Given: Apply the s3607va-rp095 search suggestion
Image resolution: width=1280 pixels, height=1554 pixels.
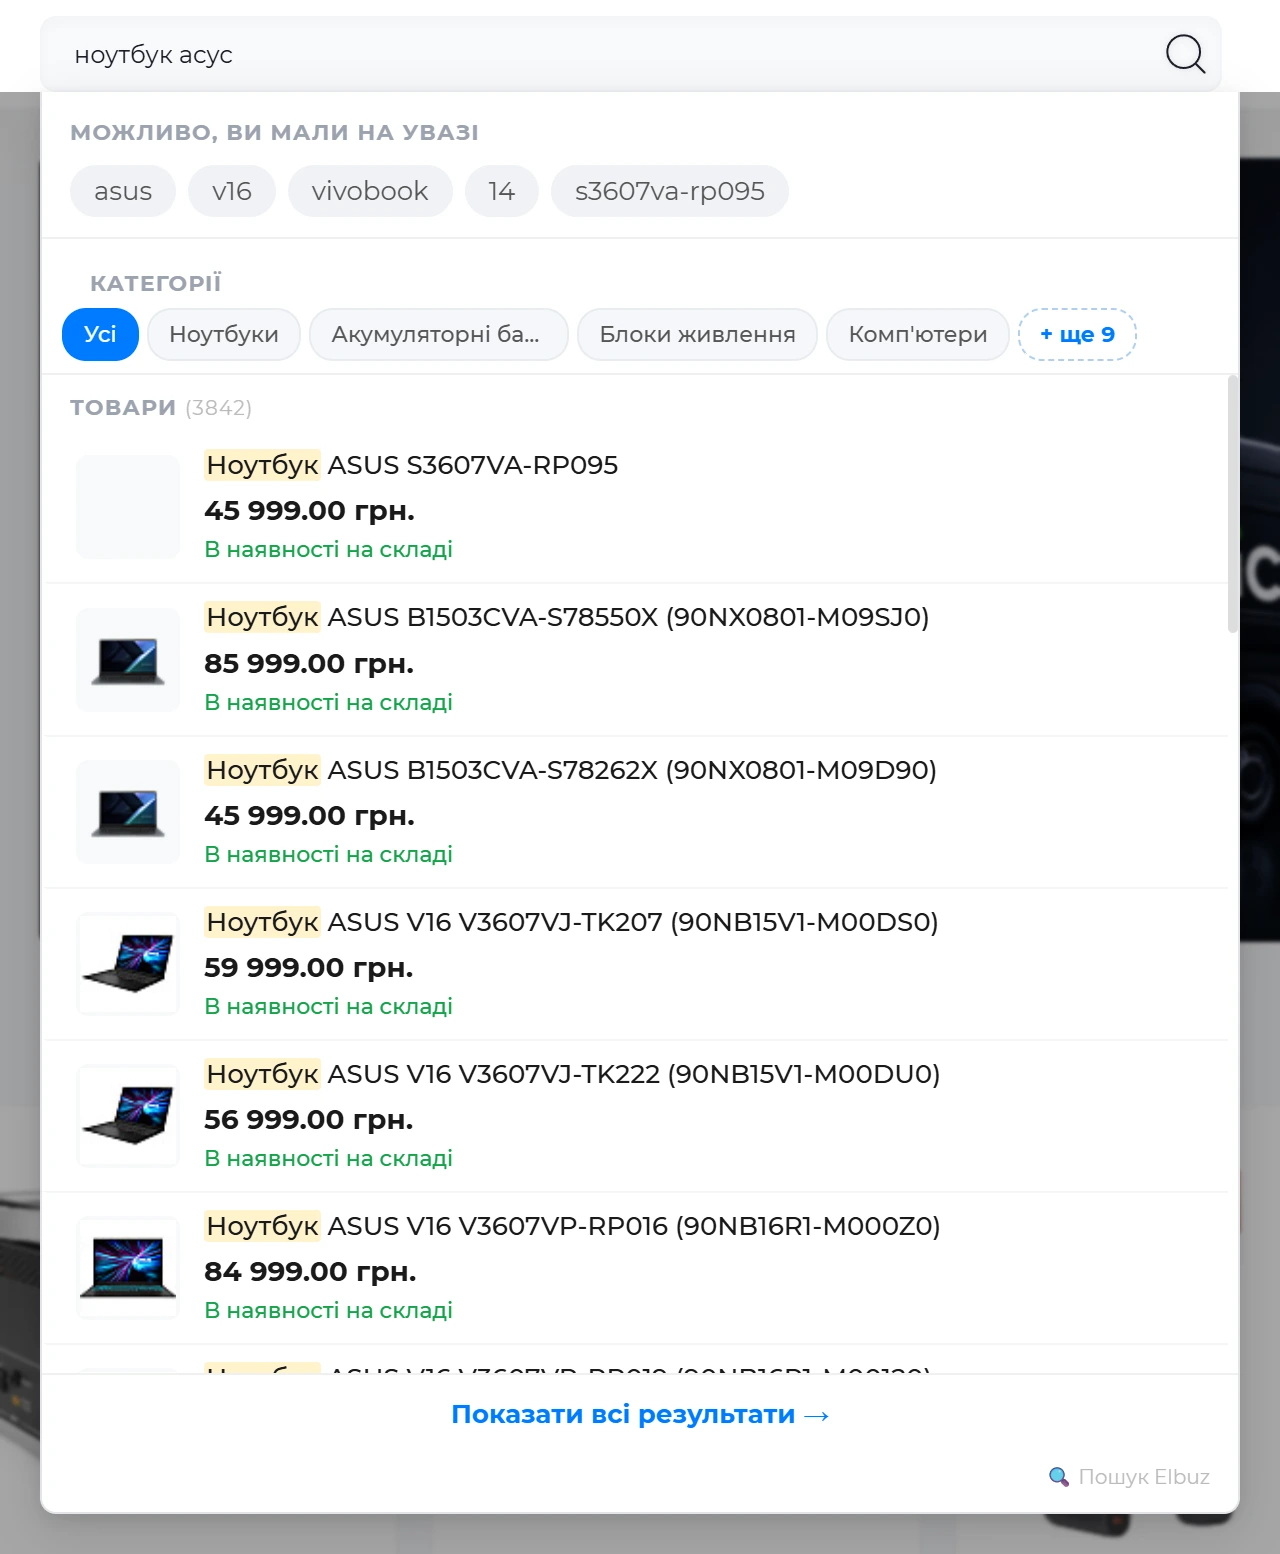Looking at the screenshot, I should click(670, 191).
